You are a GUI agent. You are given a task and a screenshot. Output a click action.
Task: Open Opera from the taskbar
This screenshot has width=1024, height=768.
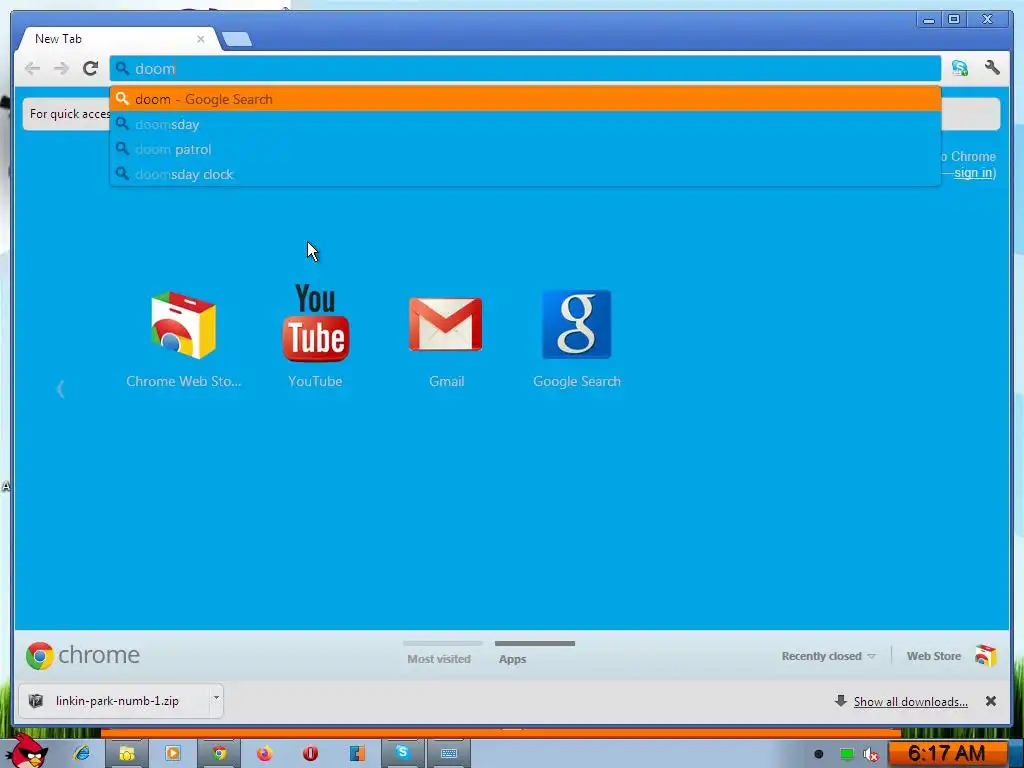[x=310, y=754]
